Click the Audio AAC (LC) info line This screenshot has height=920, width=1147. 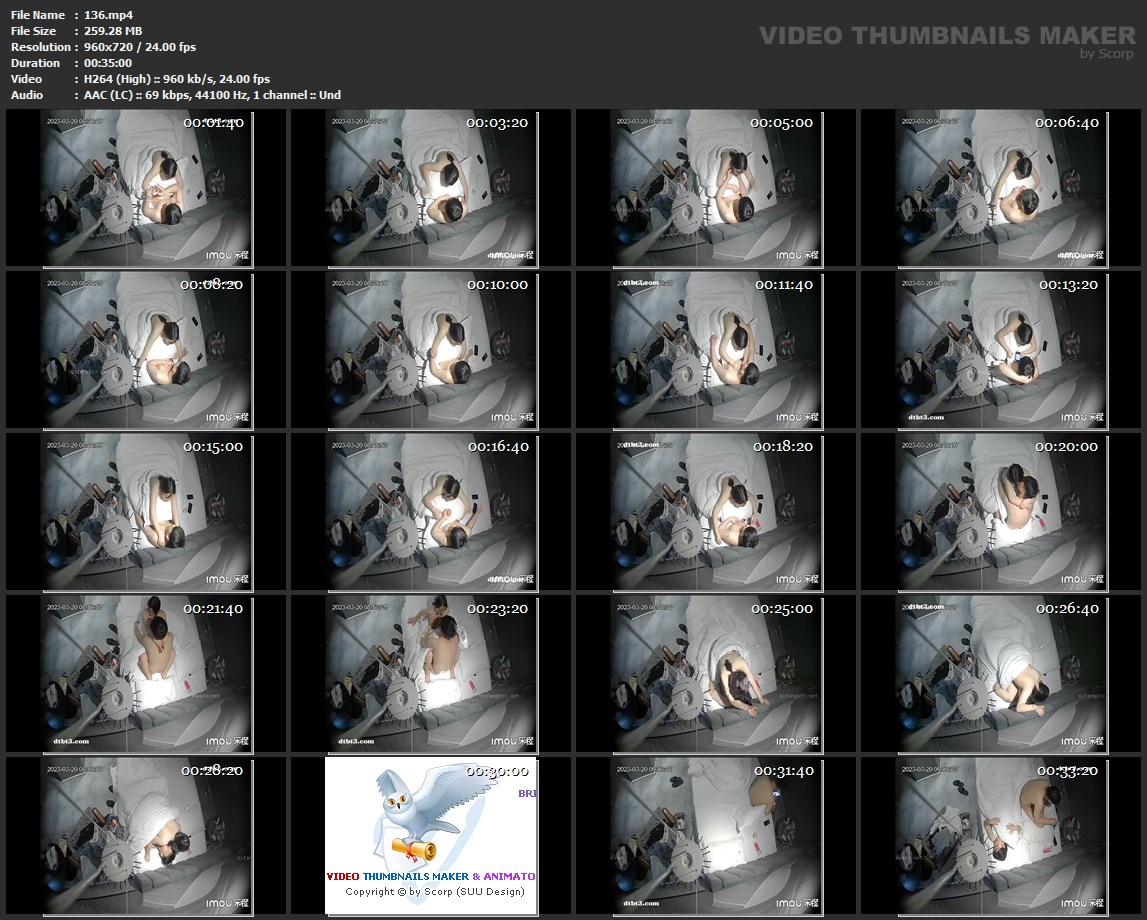click(212, 95)
